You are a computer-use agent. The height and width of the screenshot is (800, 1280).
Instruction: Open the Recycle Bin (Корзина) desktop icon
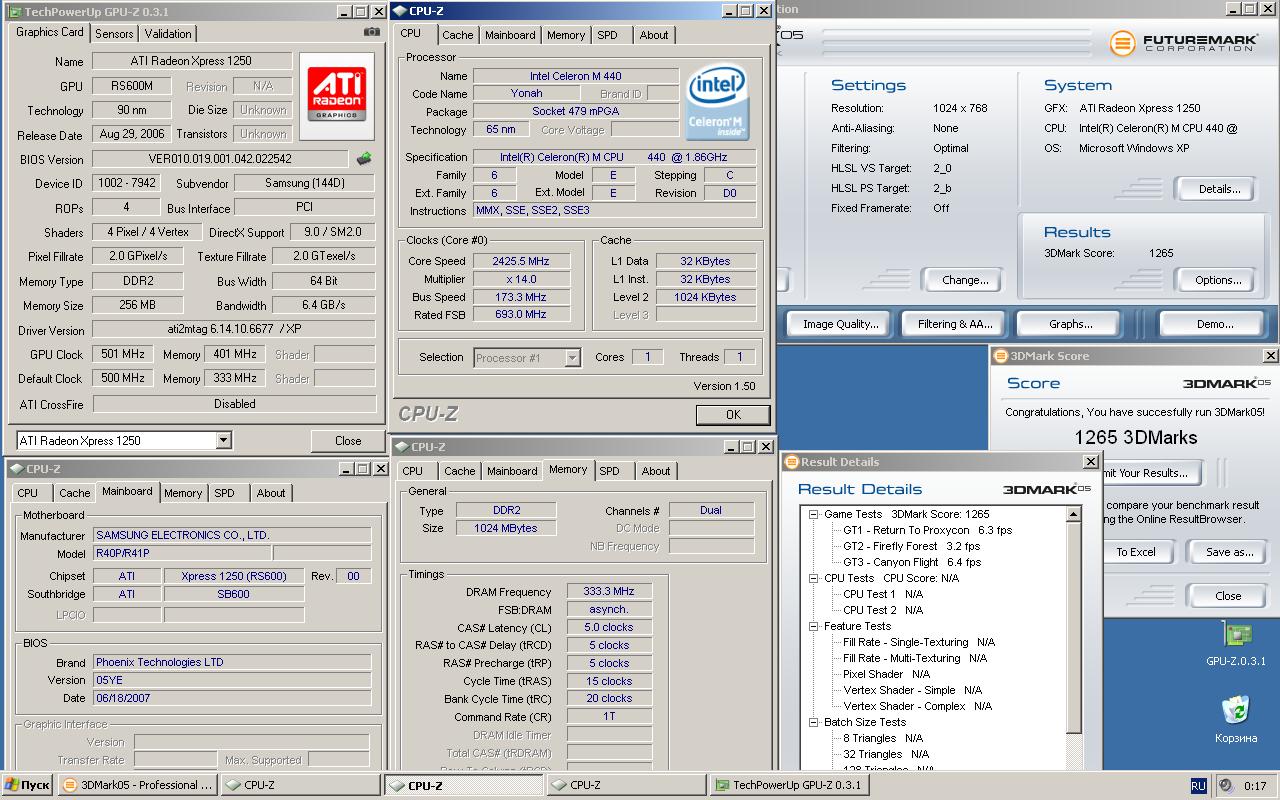[x=1236, y=720]
